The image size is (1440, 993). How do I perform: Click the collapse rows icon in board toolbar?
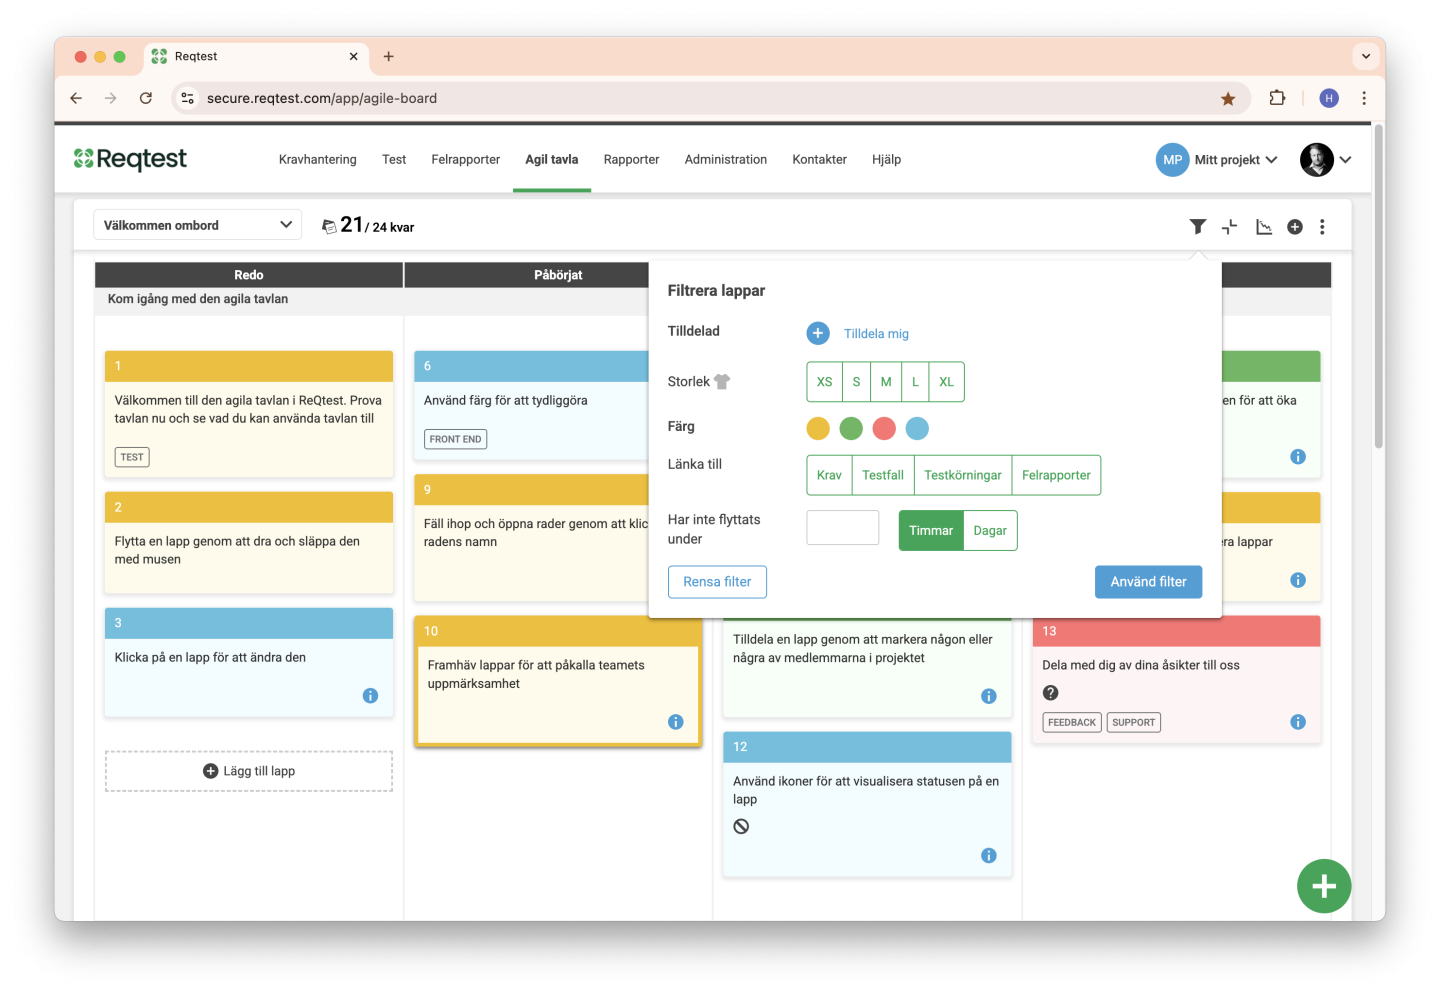(x=1230, y=227)
